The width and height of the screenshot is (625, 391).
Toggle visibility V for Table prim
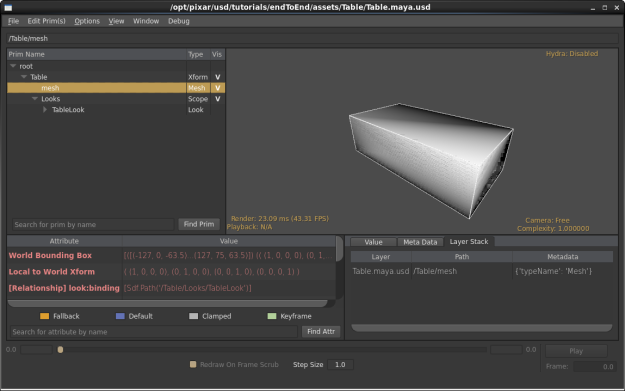[x=217, y=77]
